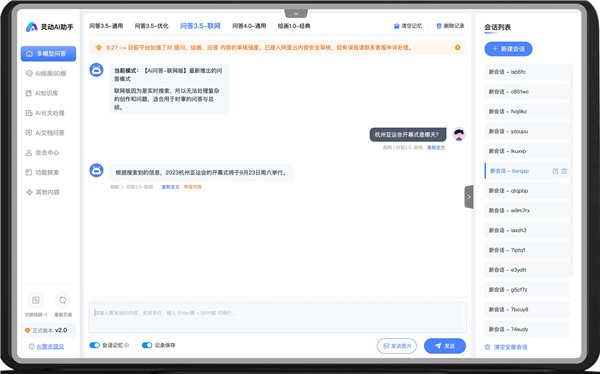Rename the bxrqxp conversation with edit icon
Screen dimensions: 600x374
[555, 171]
